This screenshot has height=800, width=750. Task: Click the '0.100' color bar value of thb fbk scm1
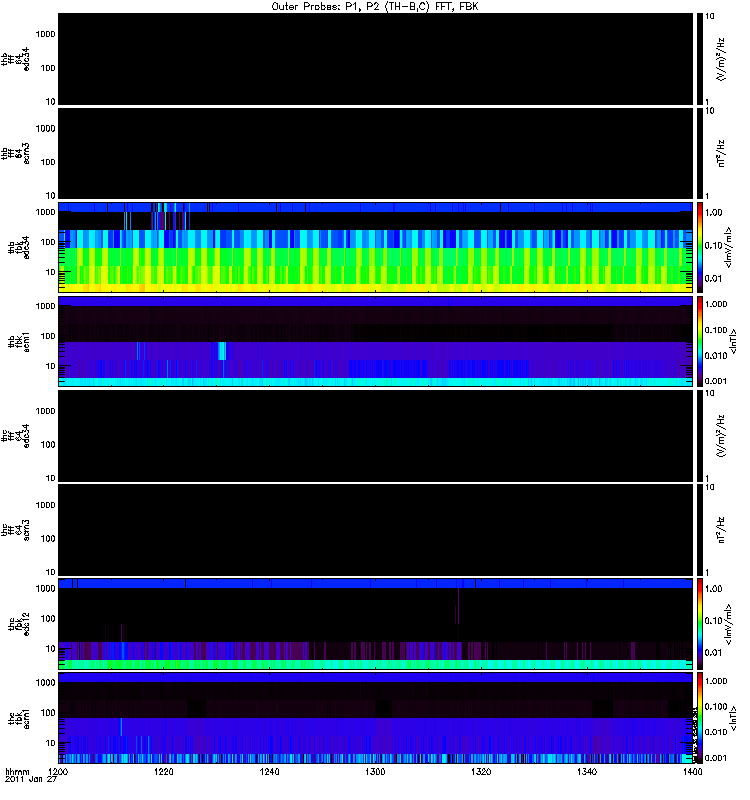pos(716,330)
